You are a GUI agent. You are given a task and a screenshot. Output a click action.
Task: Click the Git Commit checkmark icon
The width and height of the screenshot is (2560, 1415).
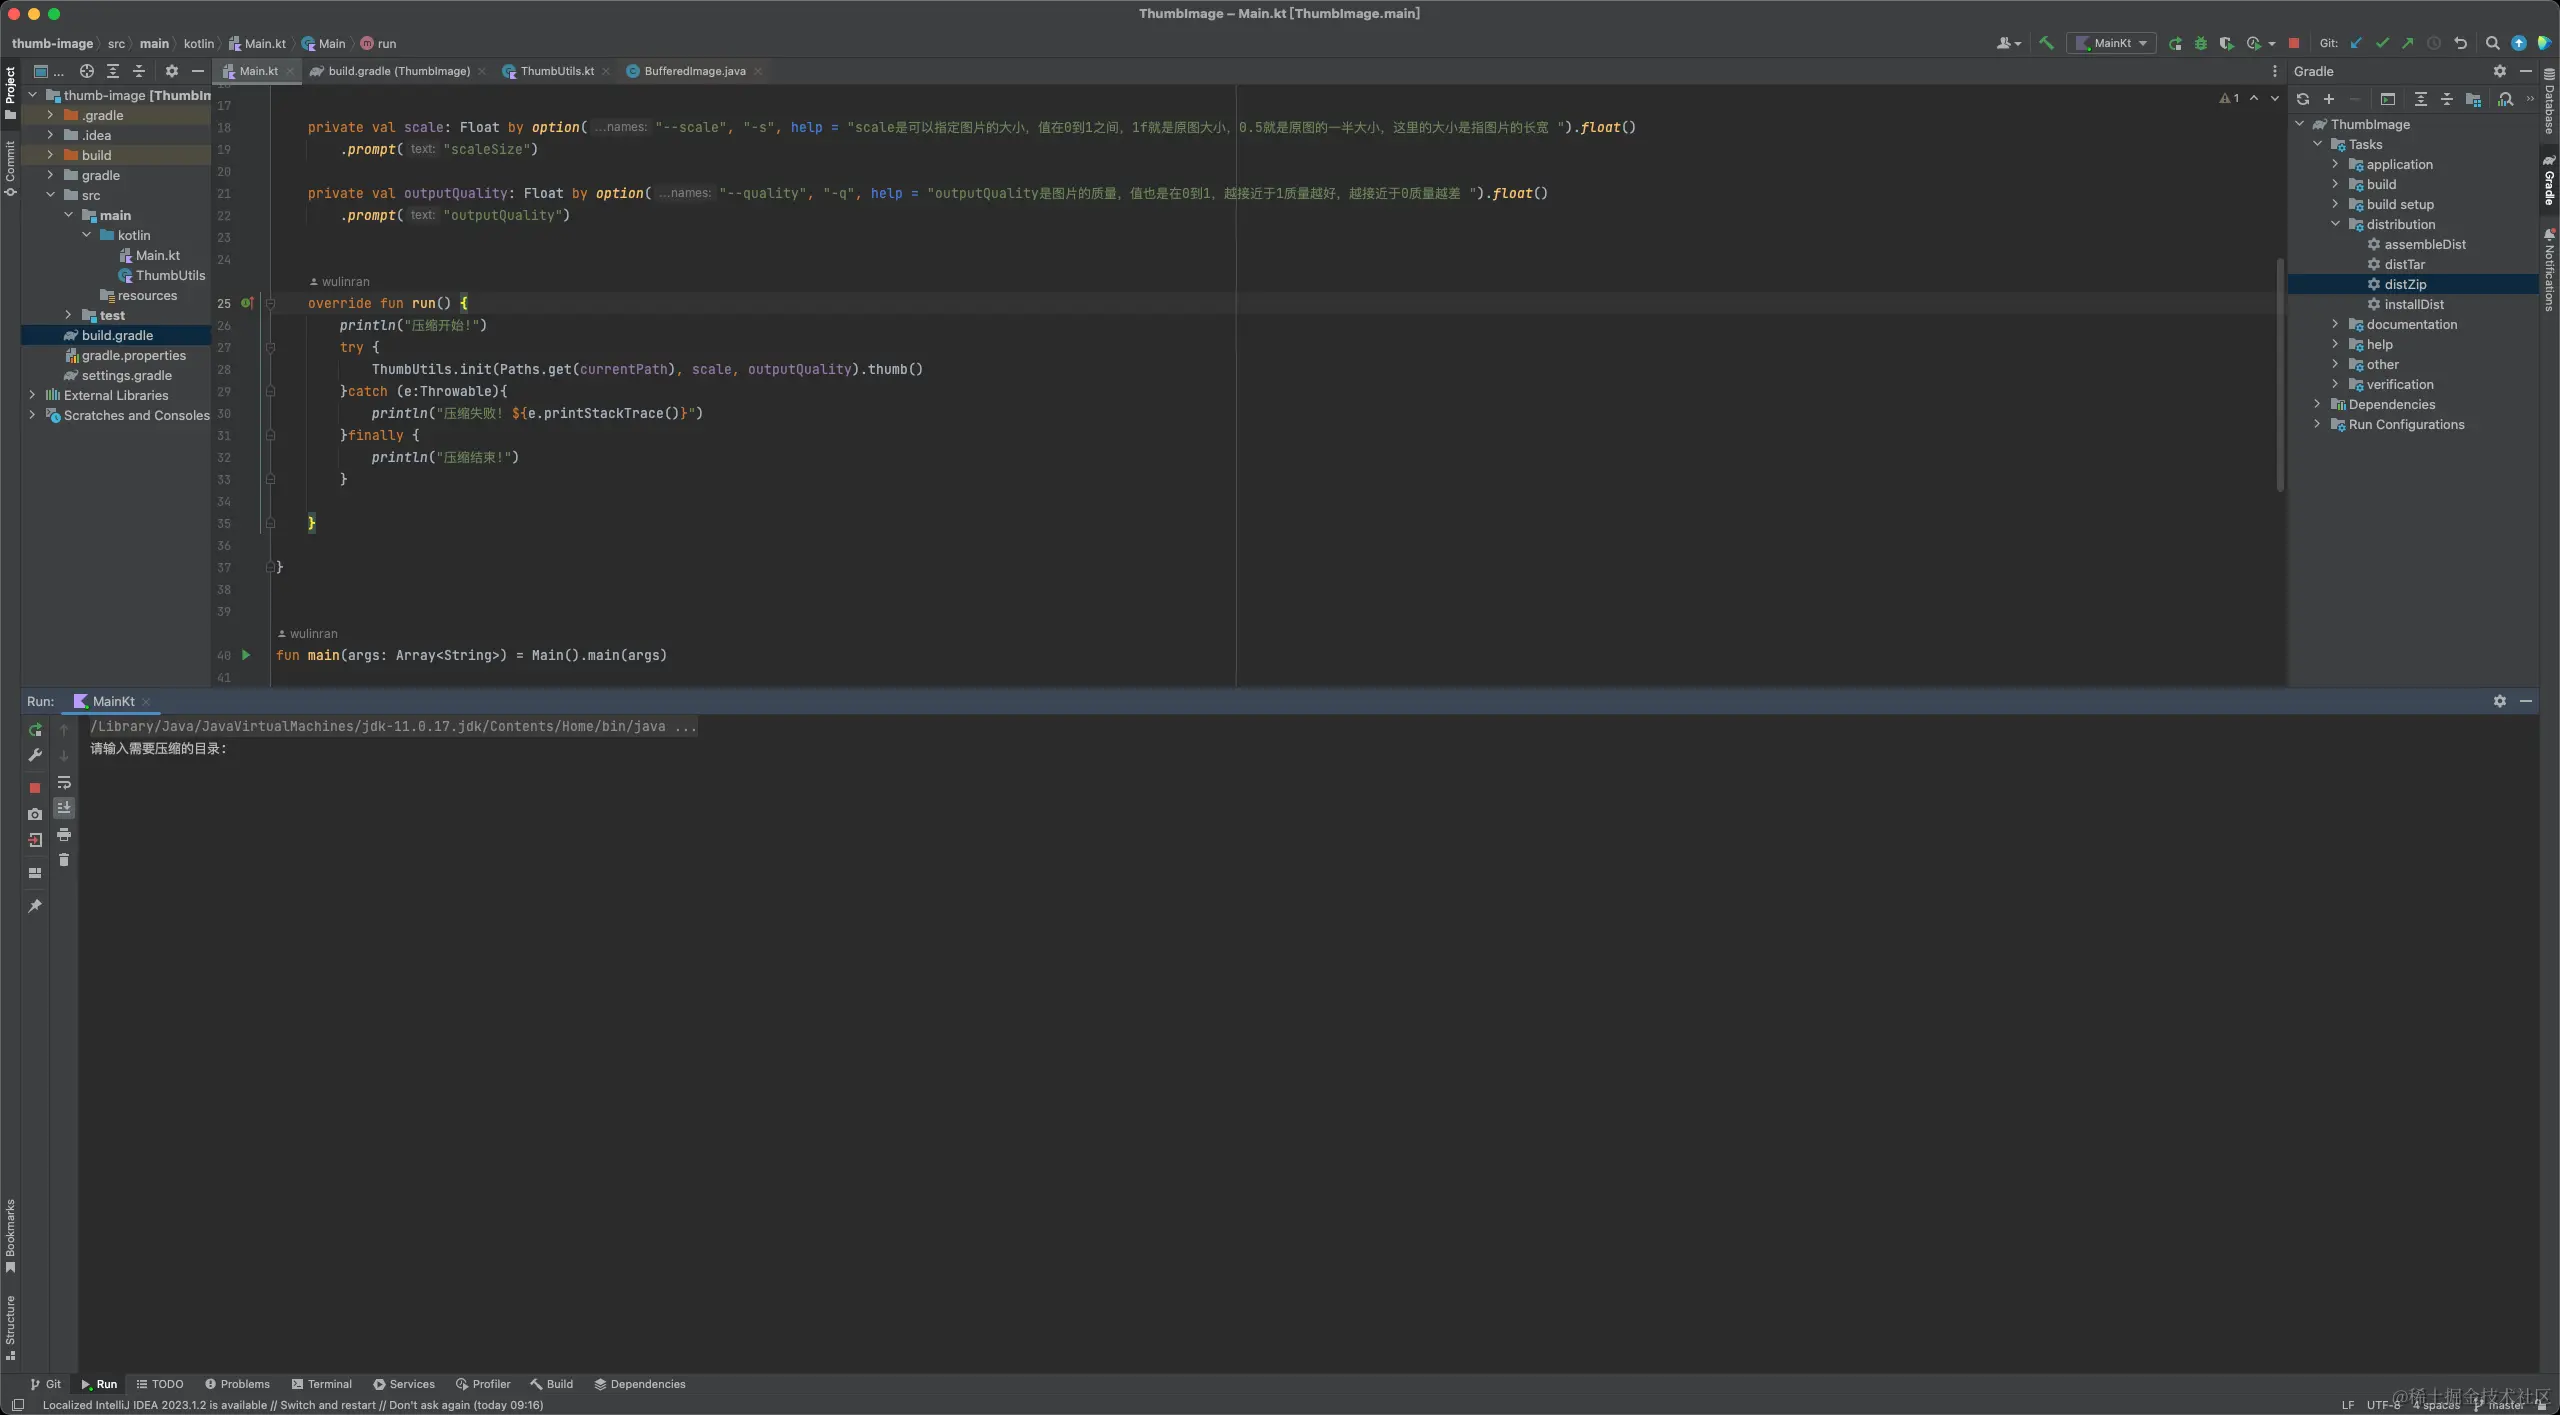click(2382, 43)
